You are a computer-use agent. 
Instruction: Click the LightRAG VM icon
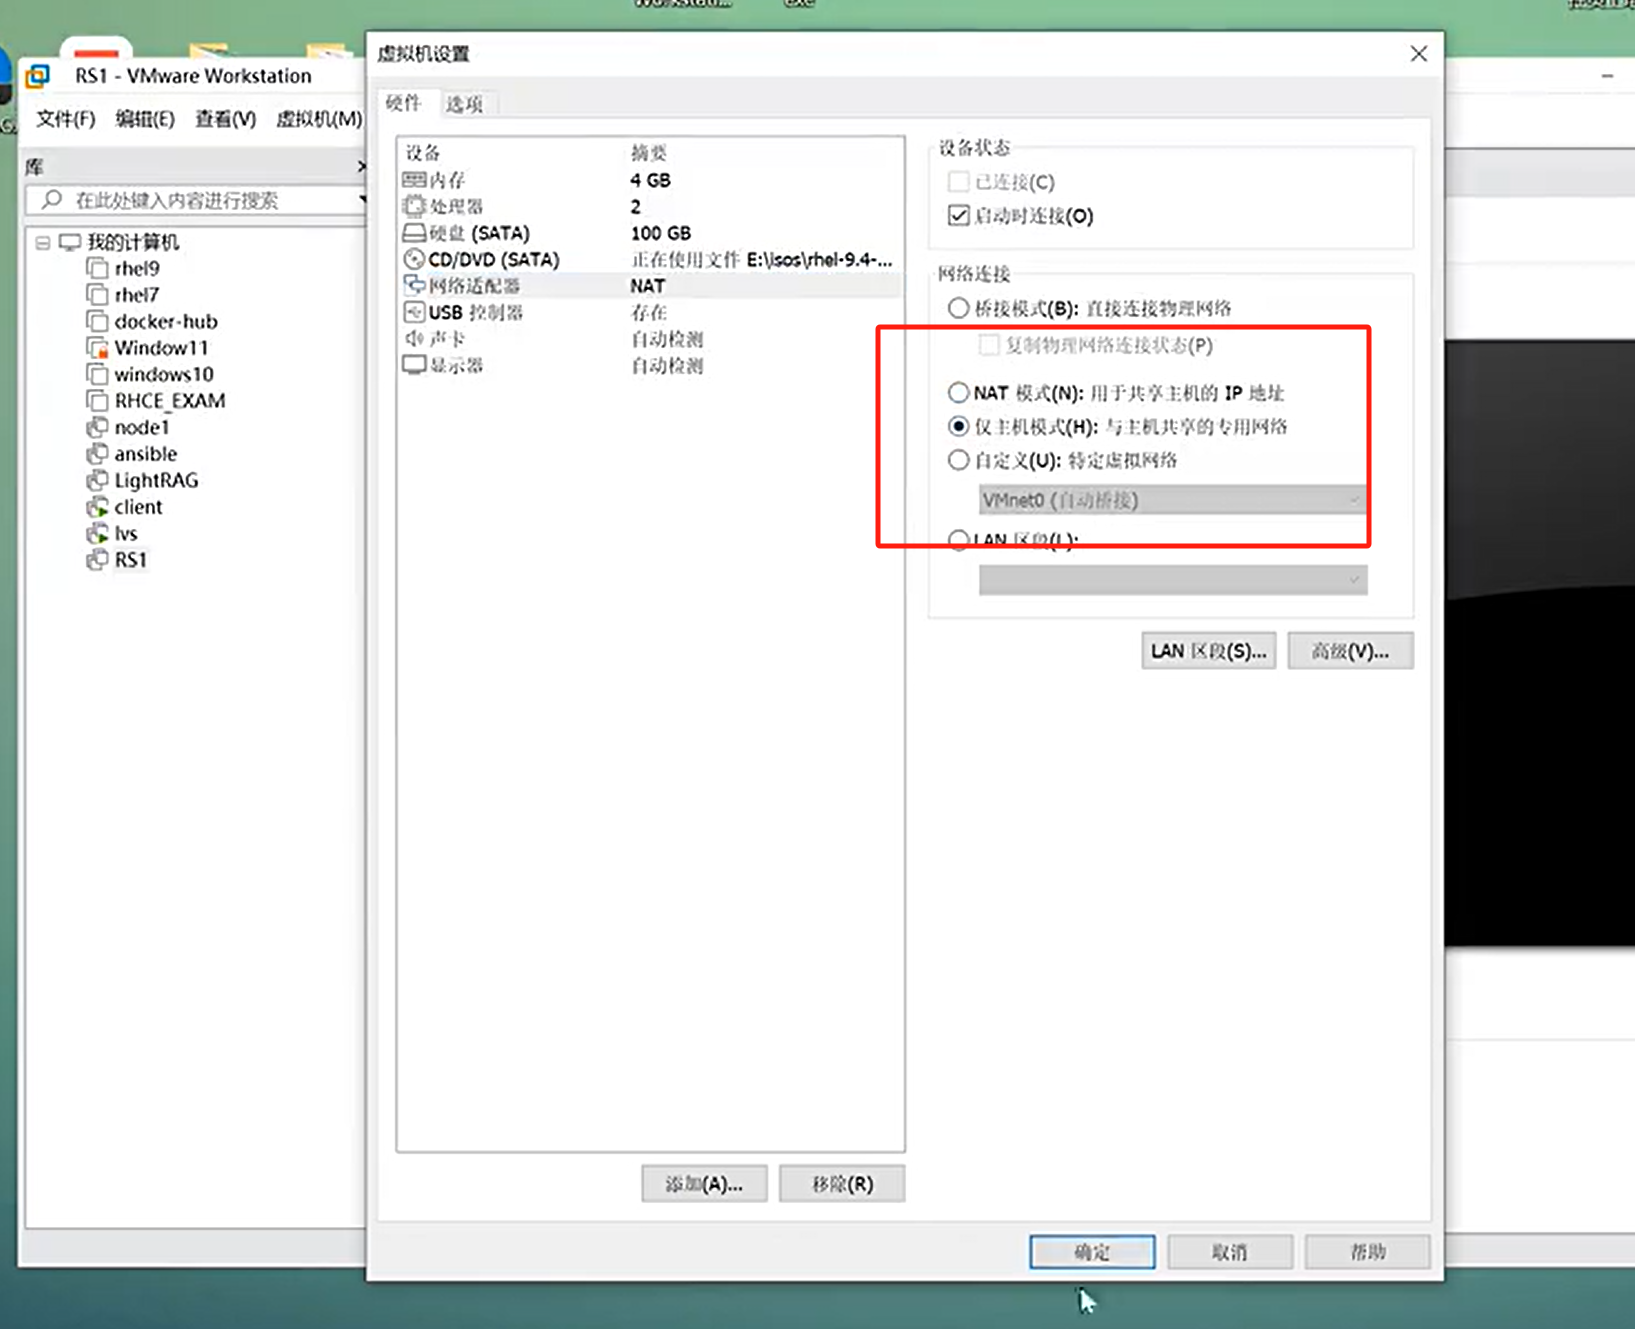click(x=97, y=480)
